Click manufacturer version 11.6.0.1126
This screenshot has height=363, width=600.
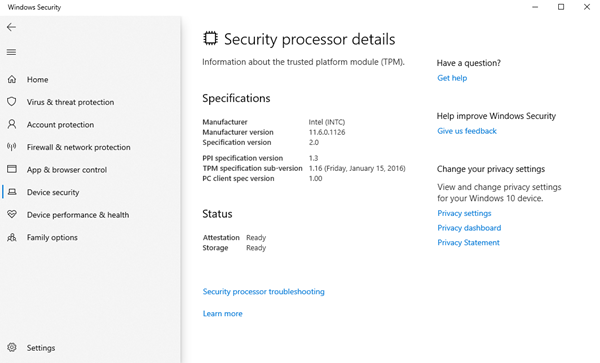(x=327, y=132)
